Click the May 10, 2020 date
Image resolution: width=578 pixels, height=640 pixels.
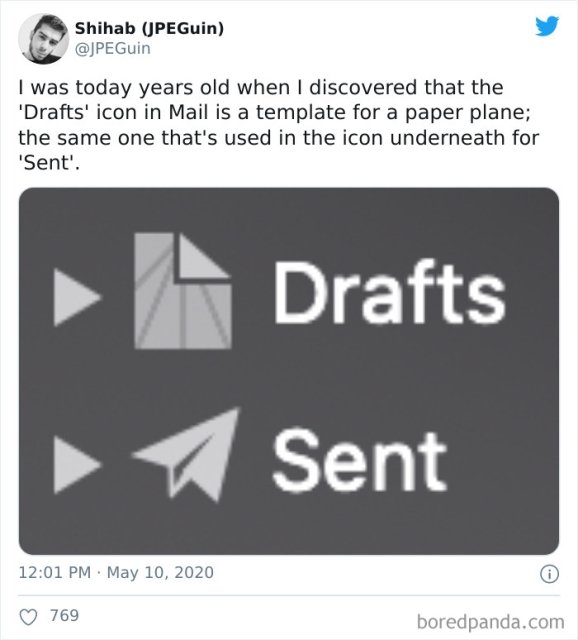click(160, 572)
